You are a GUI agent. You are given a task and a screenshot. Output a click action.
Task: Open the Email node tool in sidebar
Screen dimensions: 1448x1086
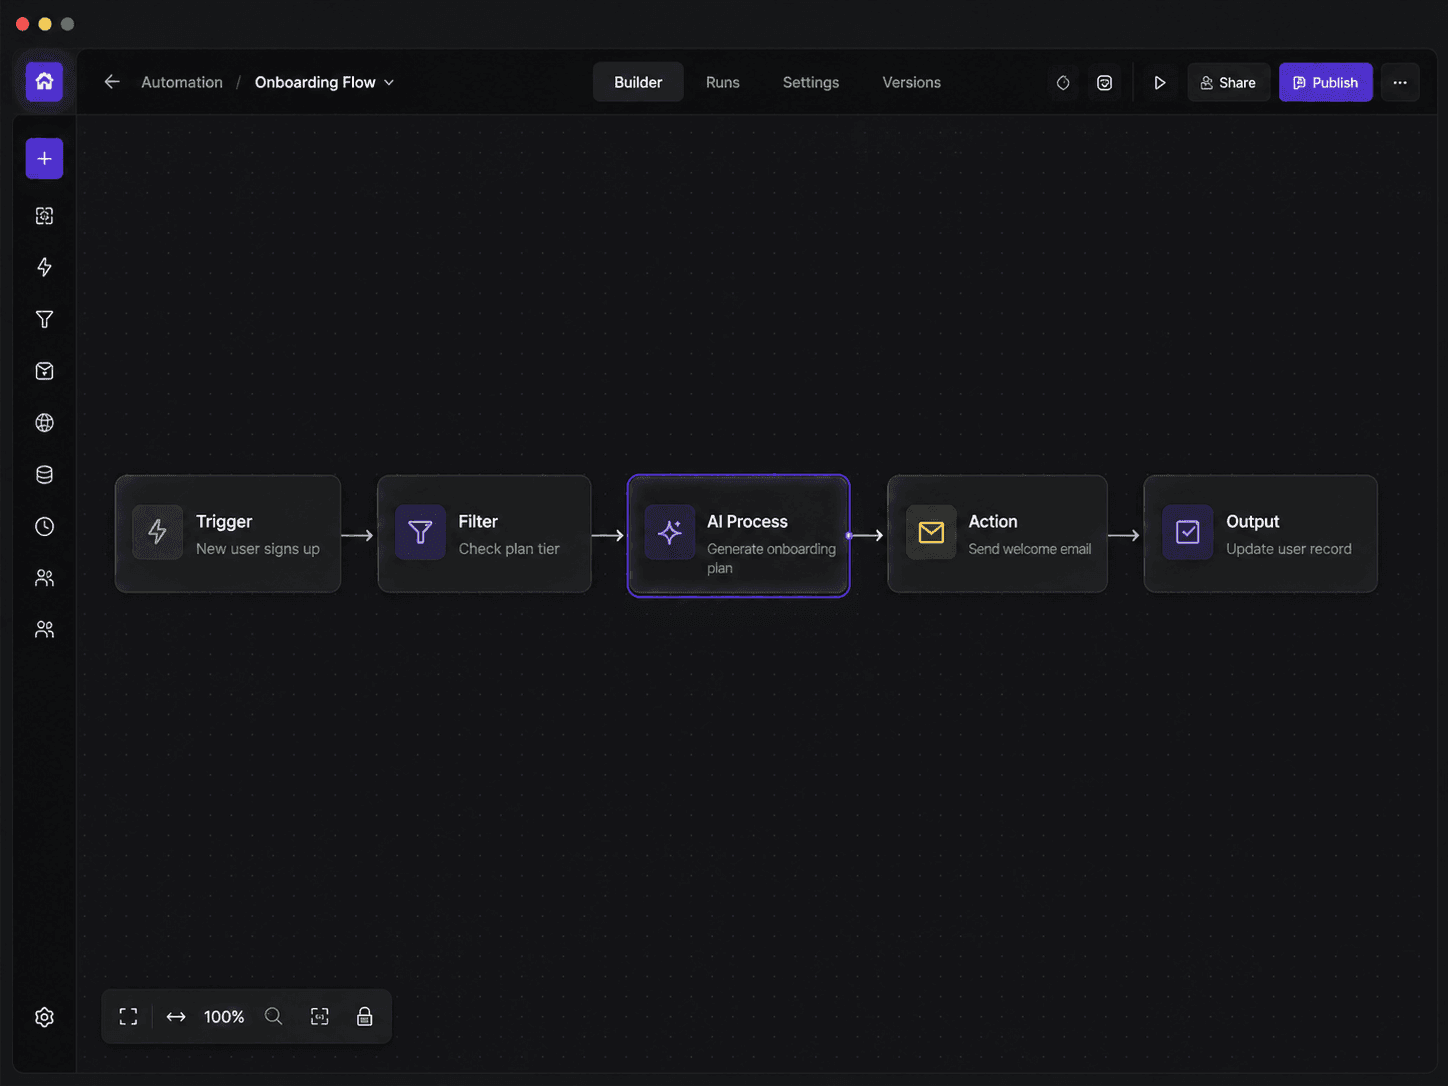pos(44,371)
